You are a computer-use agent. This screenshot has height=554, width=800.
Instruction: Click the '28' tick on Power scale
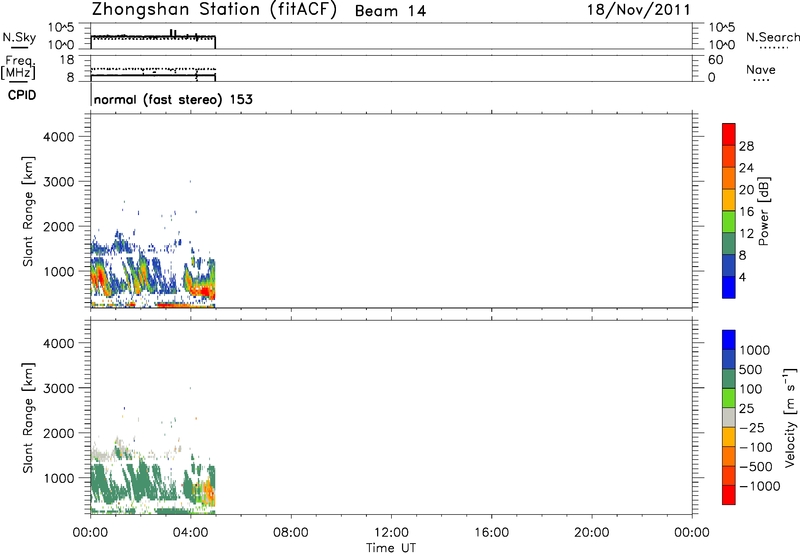click(746, 146)
